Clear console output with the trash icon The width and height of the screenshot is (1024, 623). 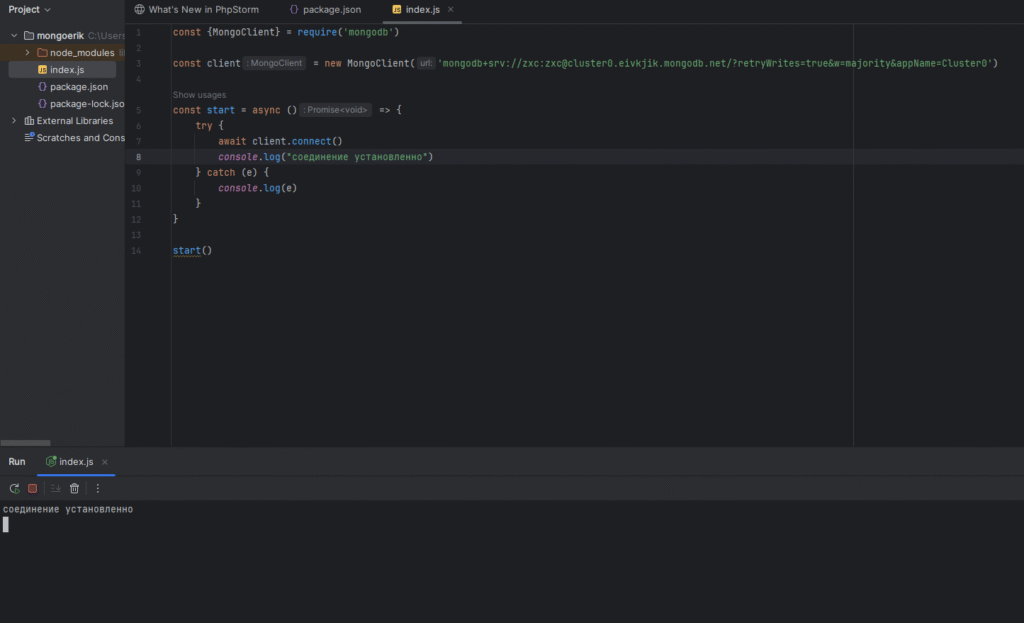[x=74, y=488]
